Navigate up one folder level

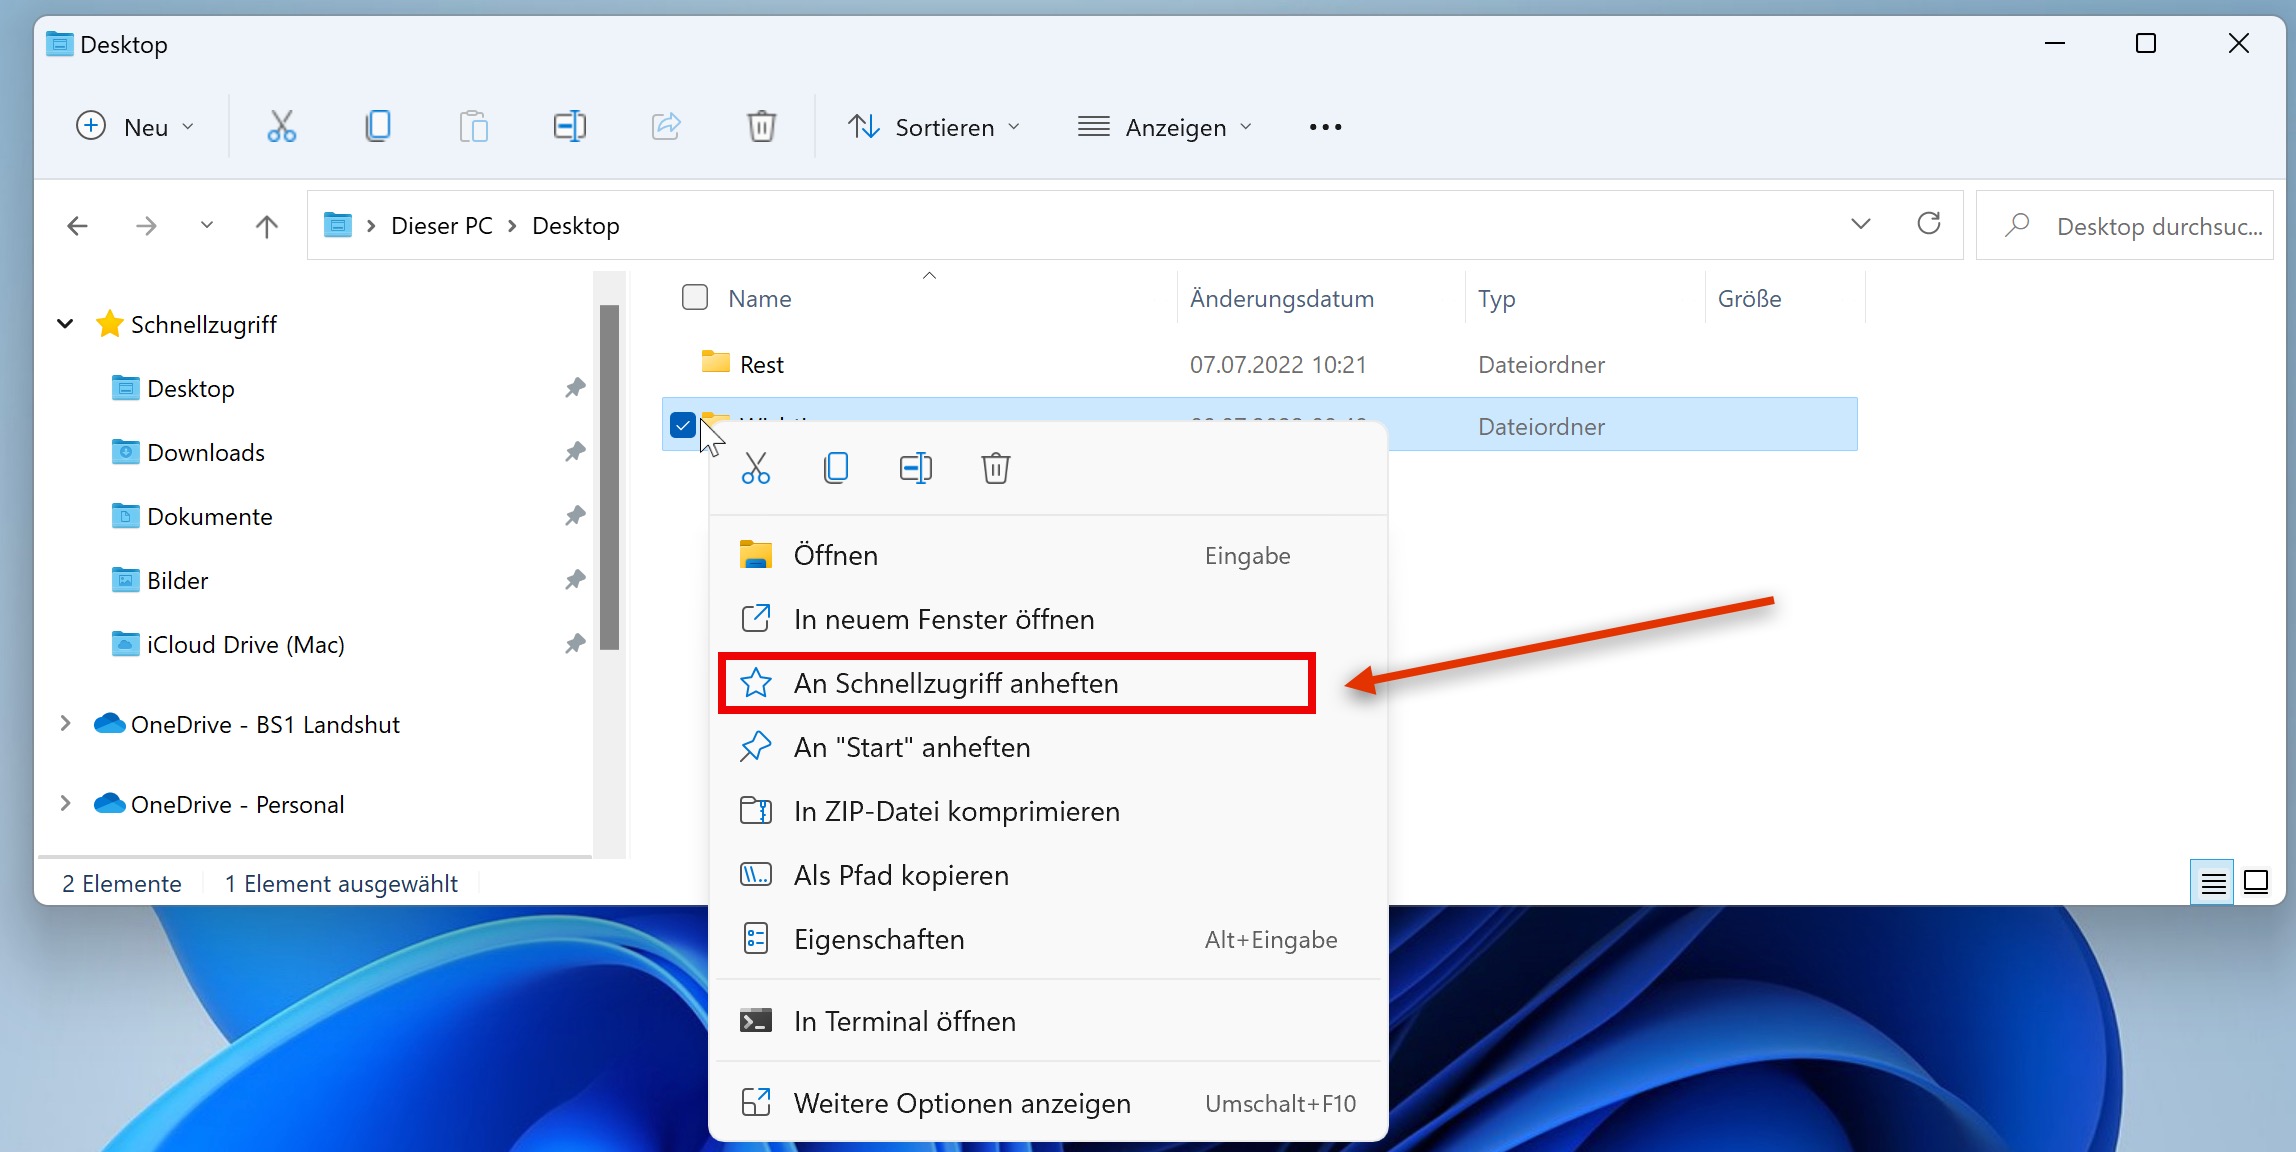click(266, 226)
